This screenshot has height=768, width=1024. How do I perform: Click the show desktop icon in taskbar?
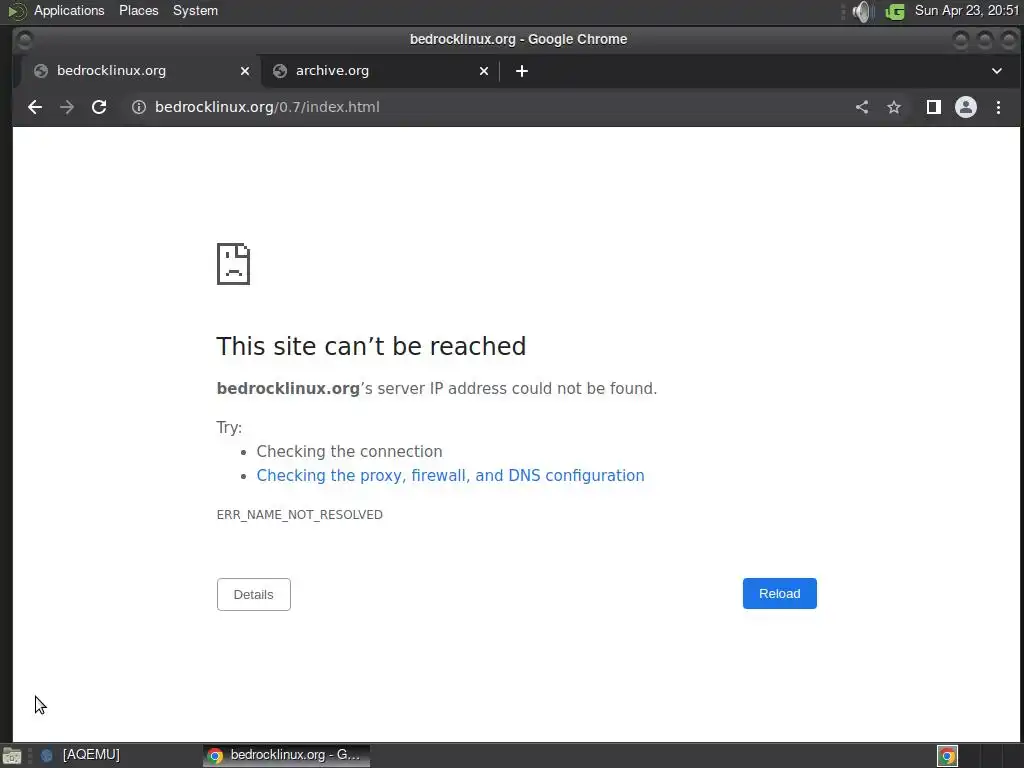[12, 756]
